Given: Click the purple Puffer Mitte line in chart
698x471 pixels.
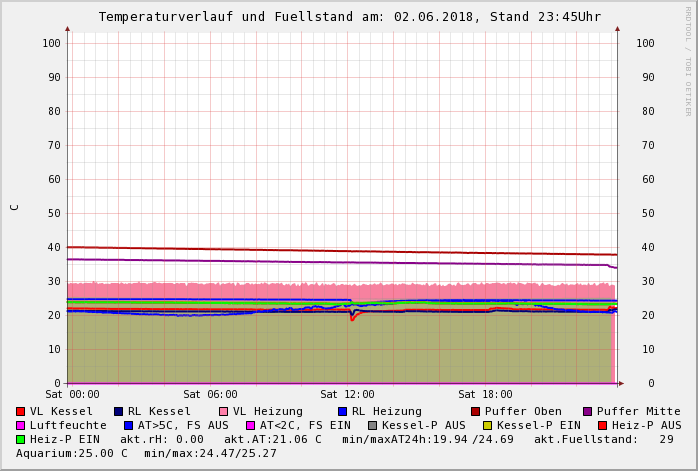Looking at the screenshot, I should pyautogui.click(x=342, y=263).
